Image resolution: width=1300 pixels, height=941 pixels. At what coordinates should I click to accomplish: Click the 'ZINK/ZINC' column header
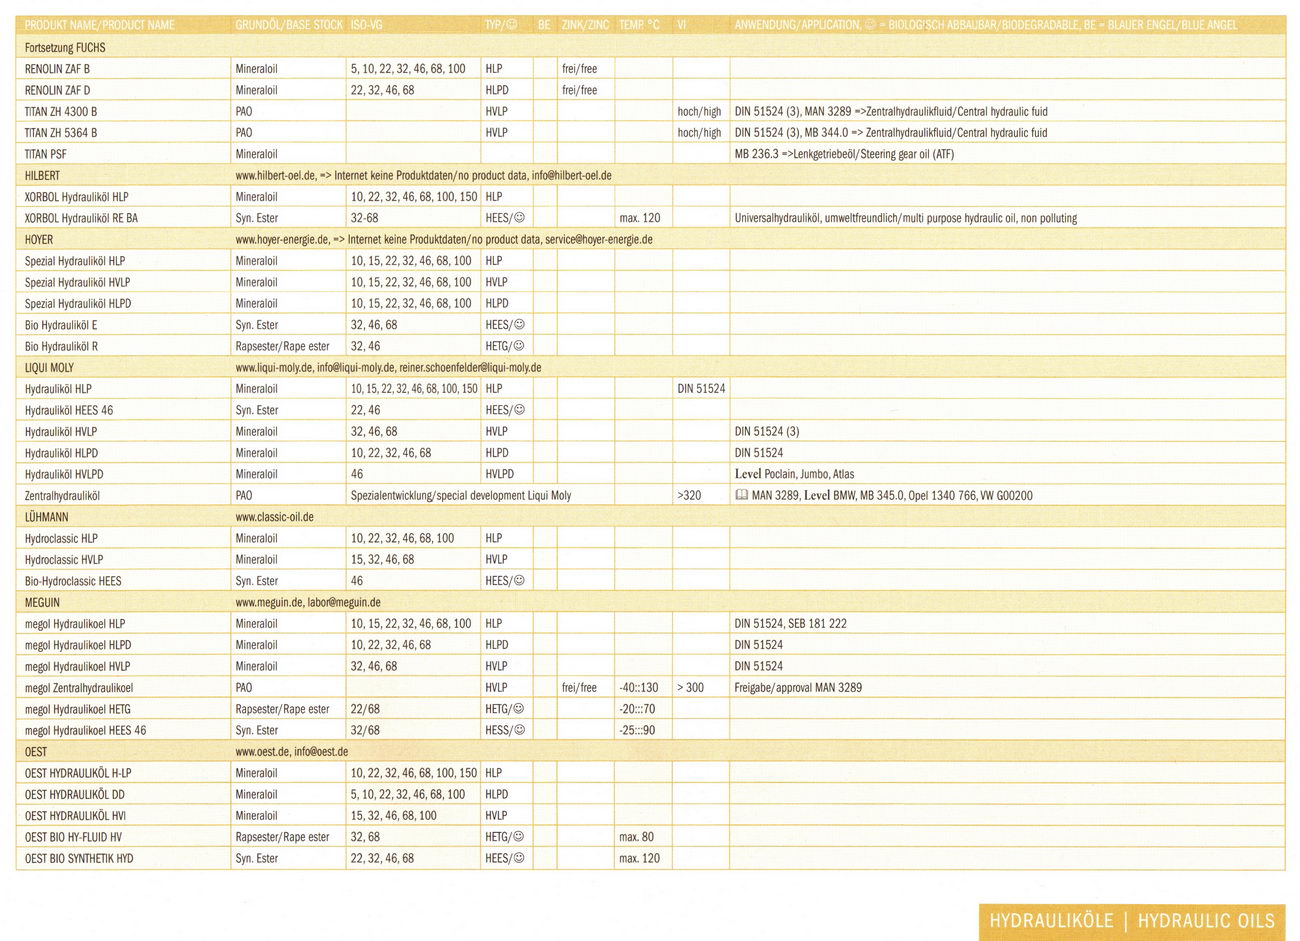coord(586,25)
